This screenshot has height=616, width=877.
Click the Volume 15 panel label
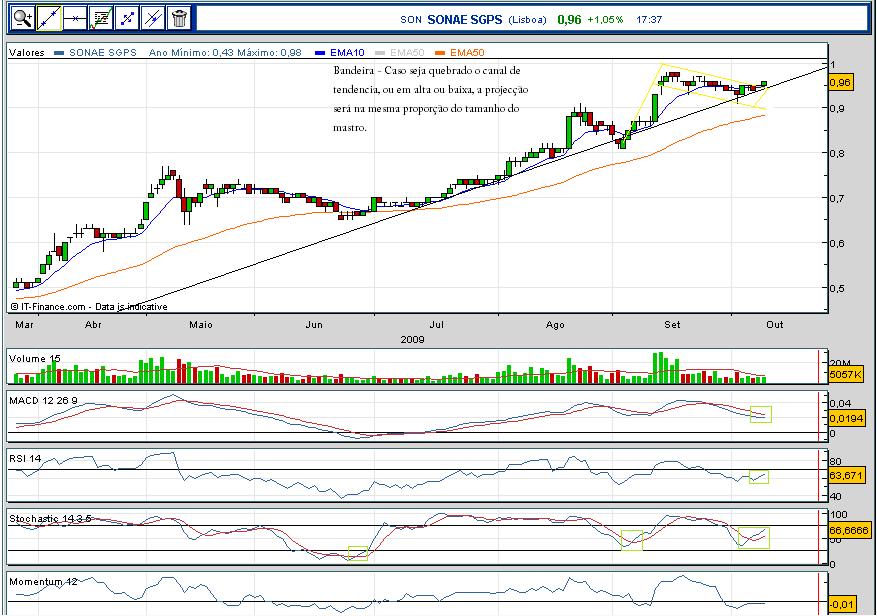click(x=35, y=359)
